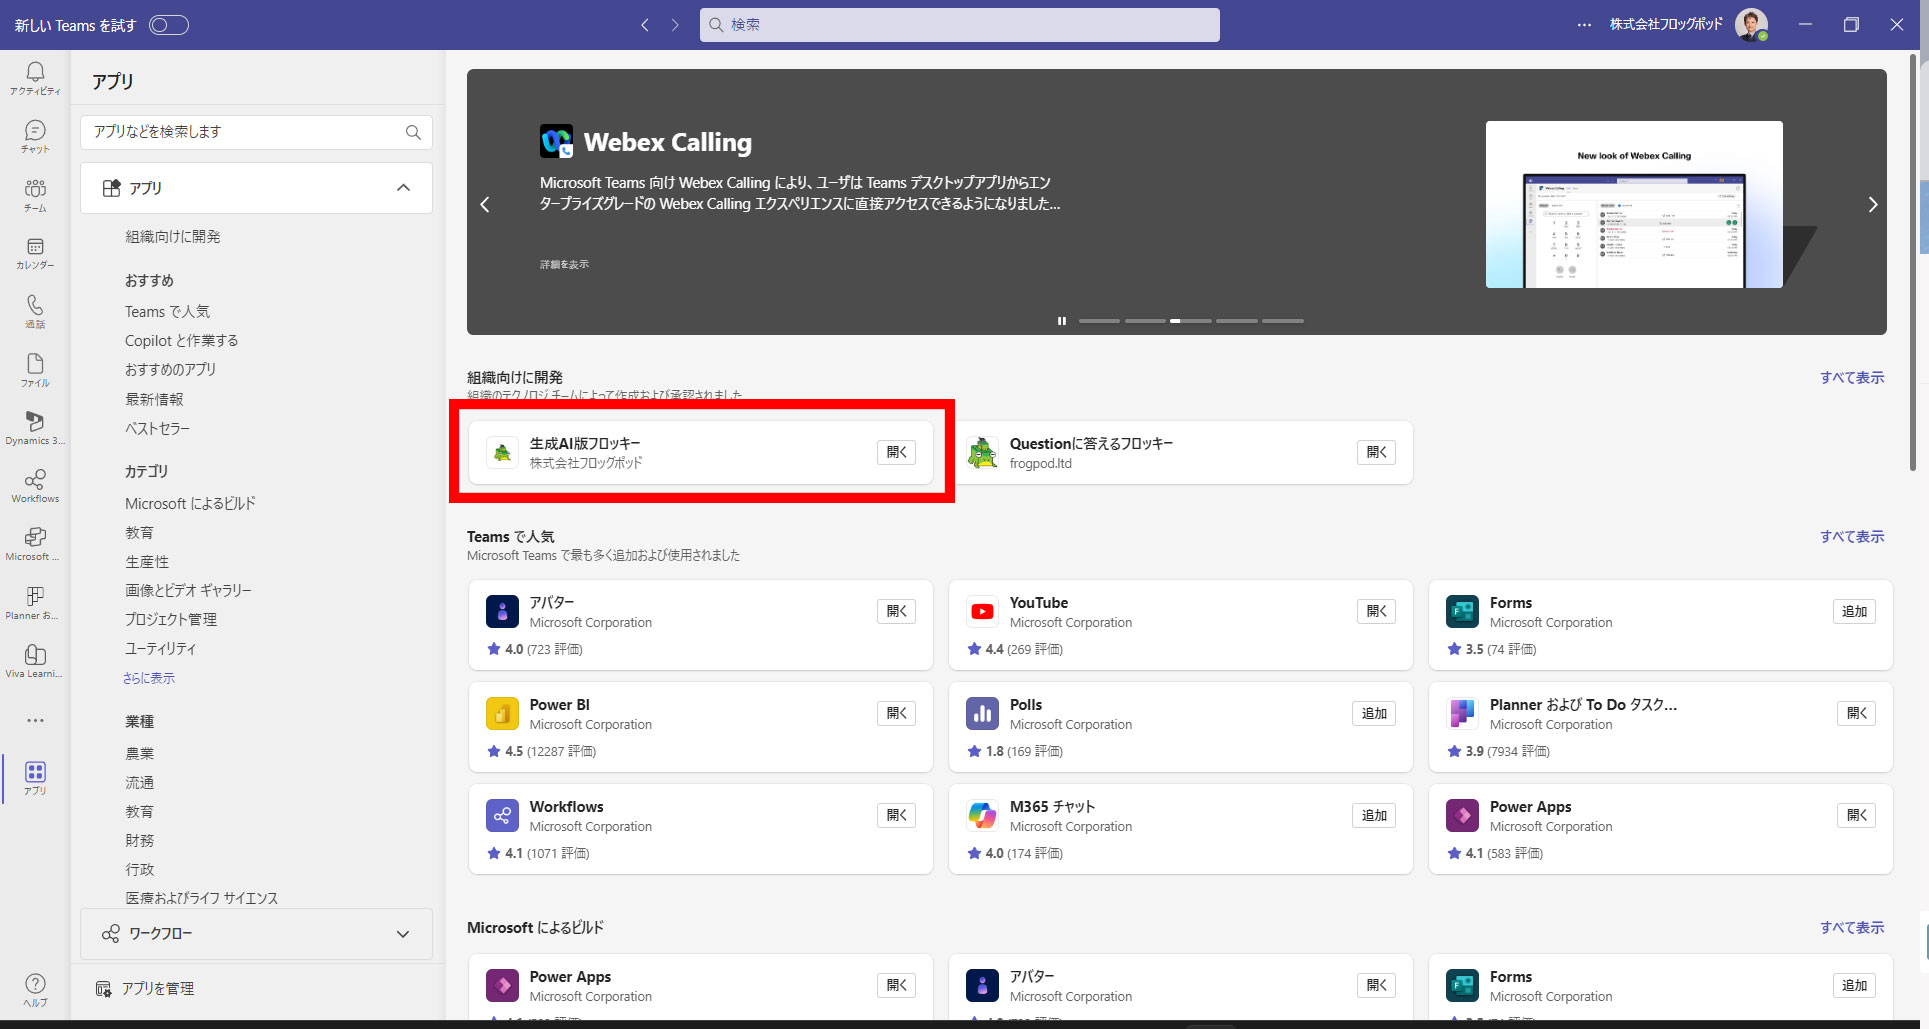Show next banner slide

click(1872, 205)
